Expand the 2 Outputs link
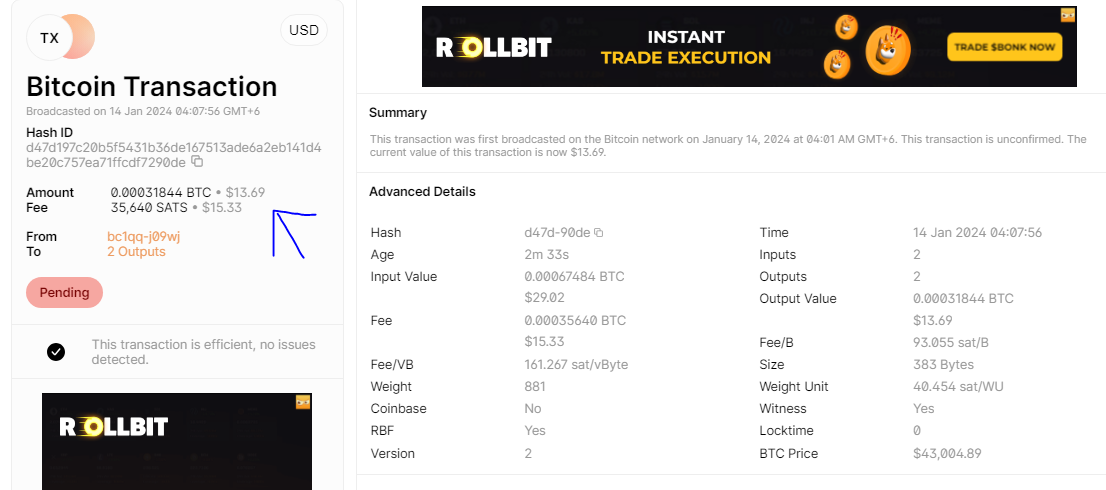 tap(137, 252)
